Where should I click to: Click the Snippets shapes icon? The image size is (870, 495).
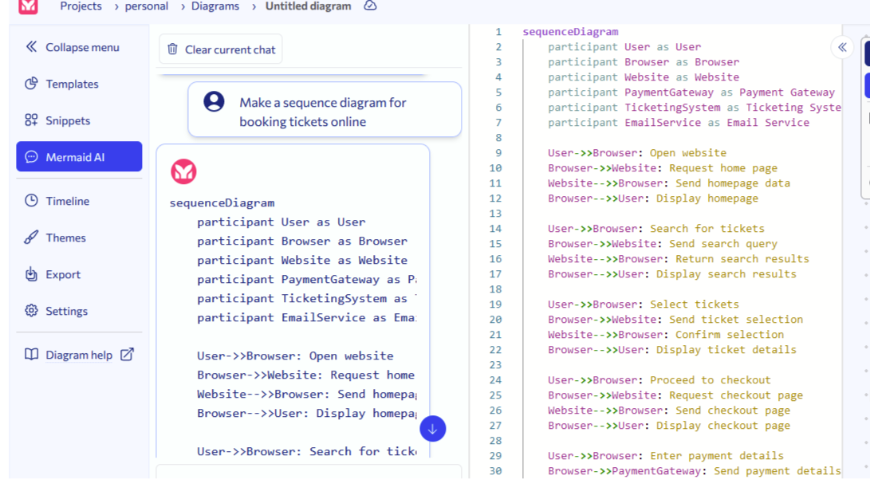(x=31, y=120)
